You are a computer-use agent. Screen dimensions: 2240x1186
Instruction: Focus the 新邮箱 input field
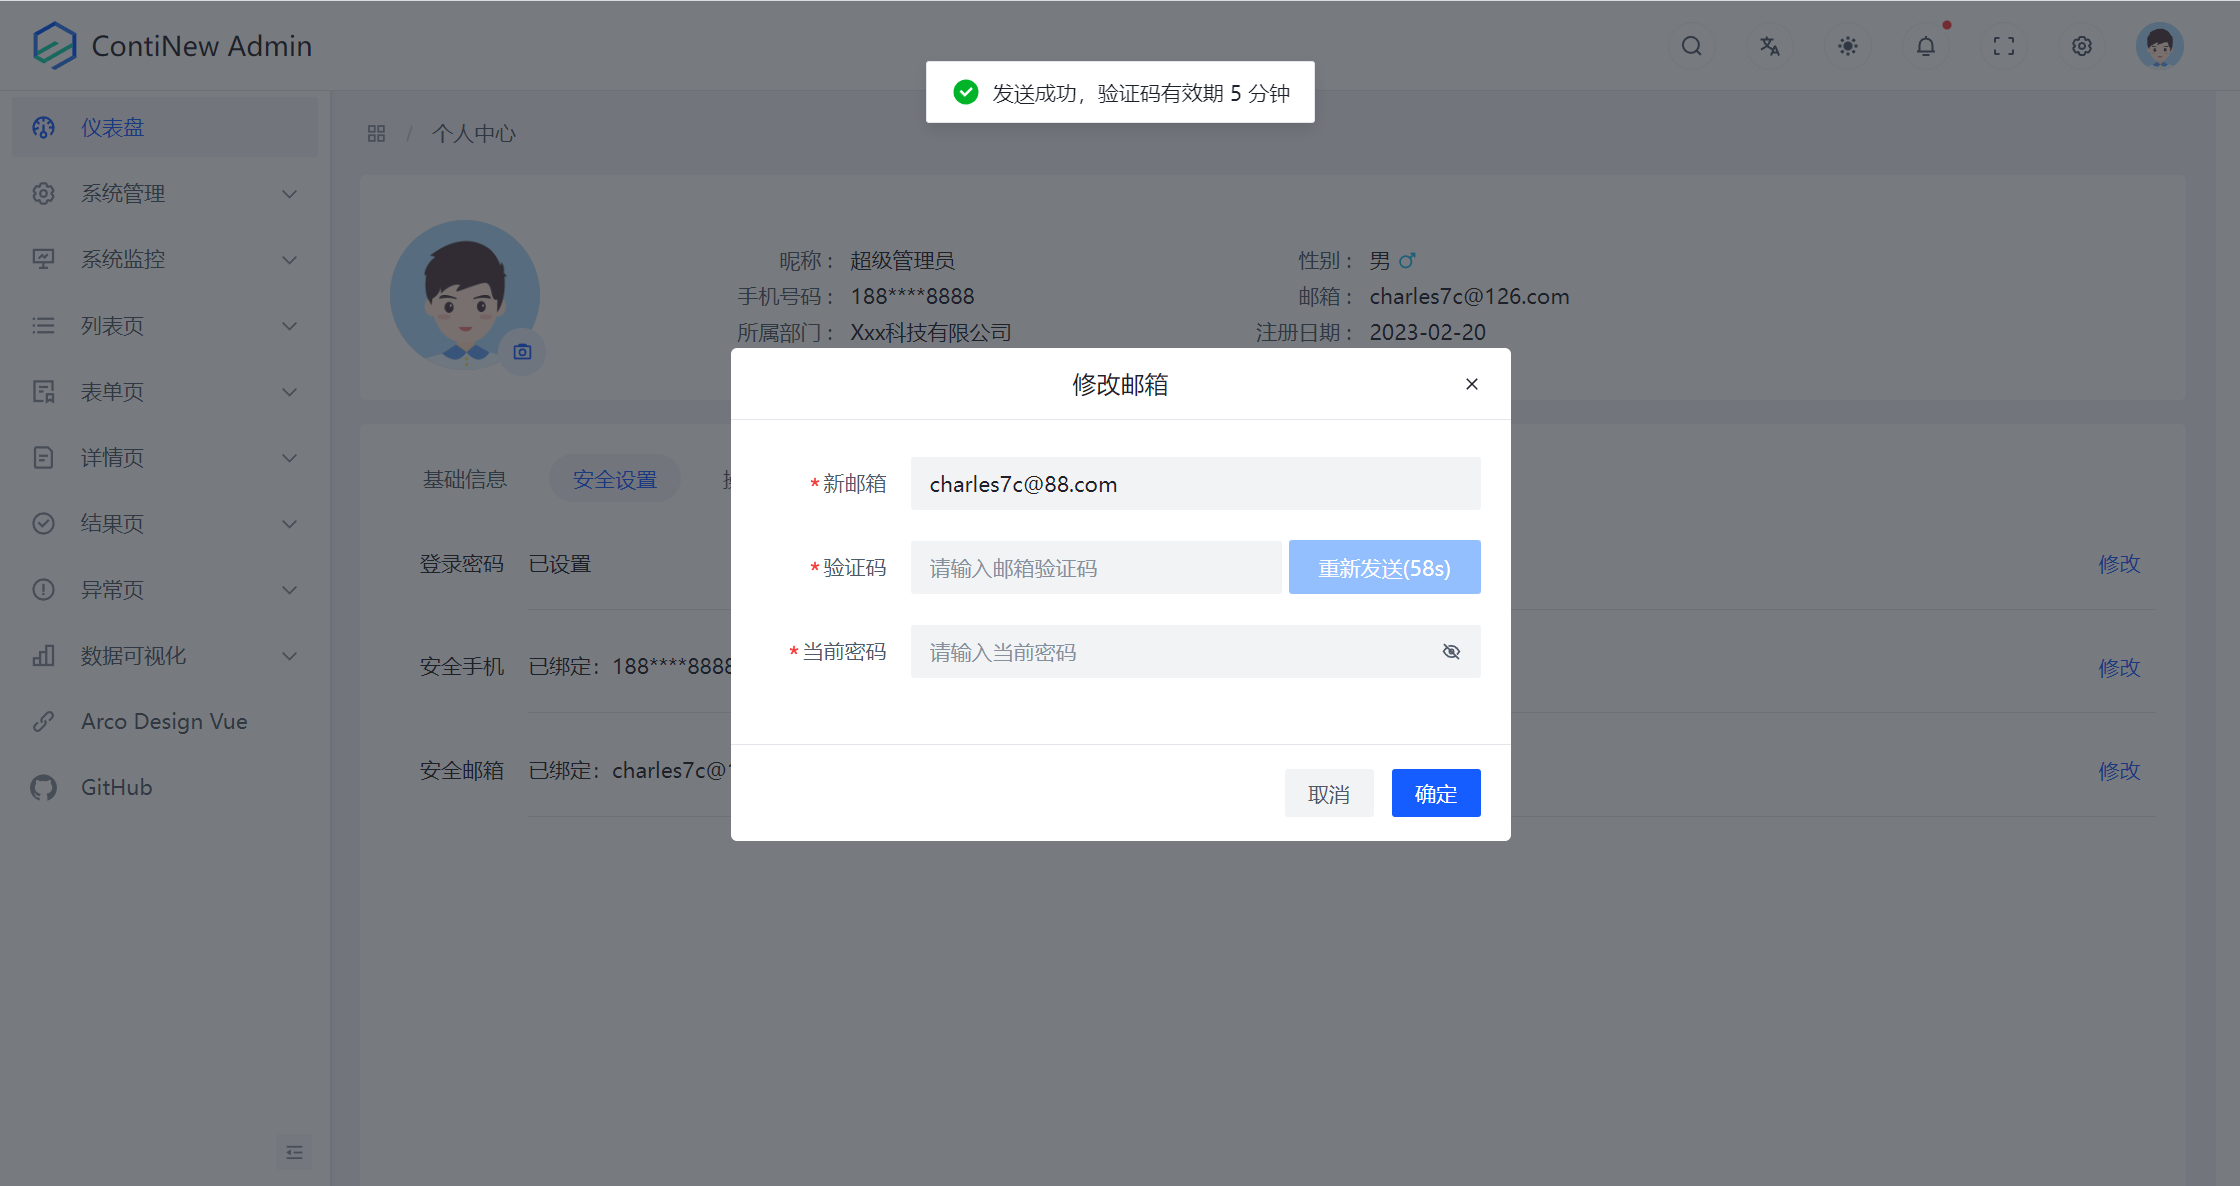coord(1195,484)
